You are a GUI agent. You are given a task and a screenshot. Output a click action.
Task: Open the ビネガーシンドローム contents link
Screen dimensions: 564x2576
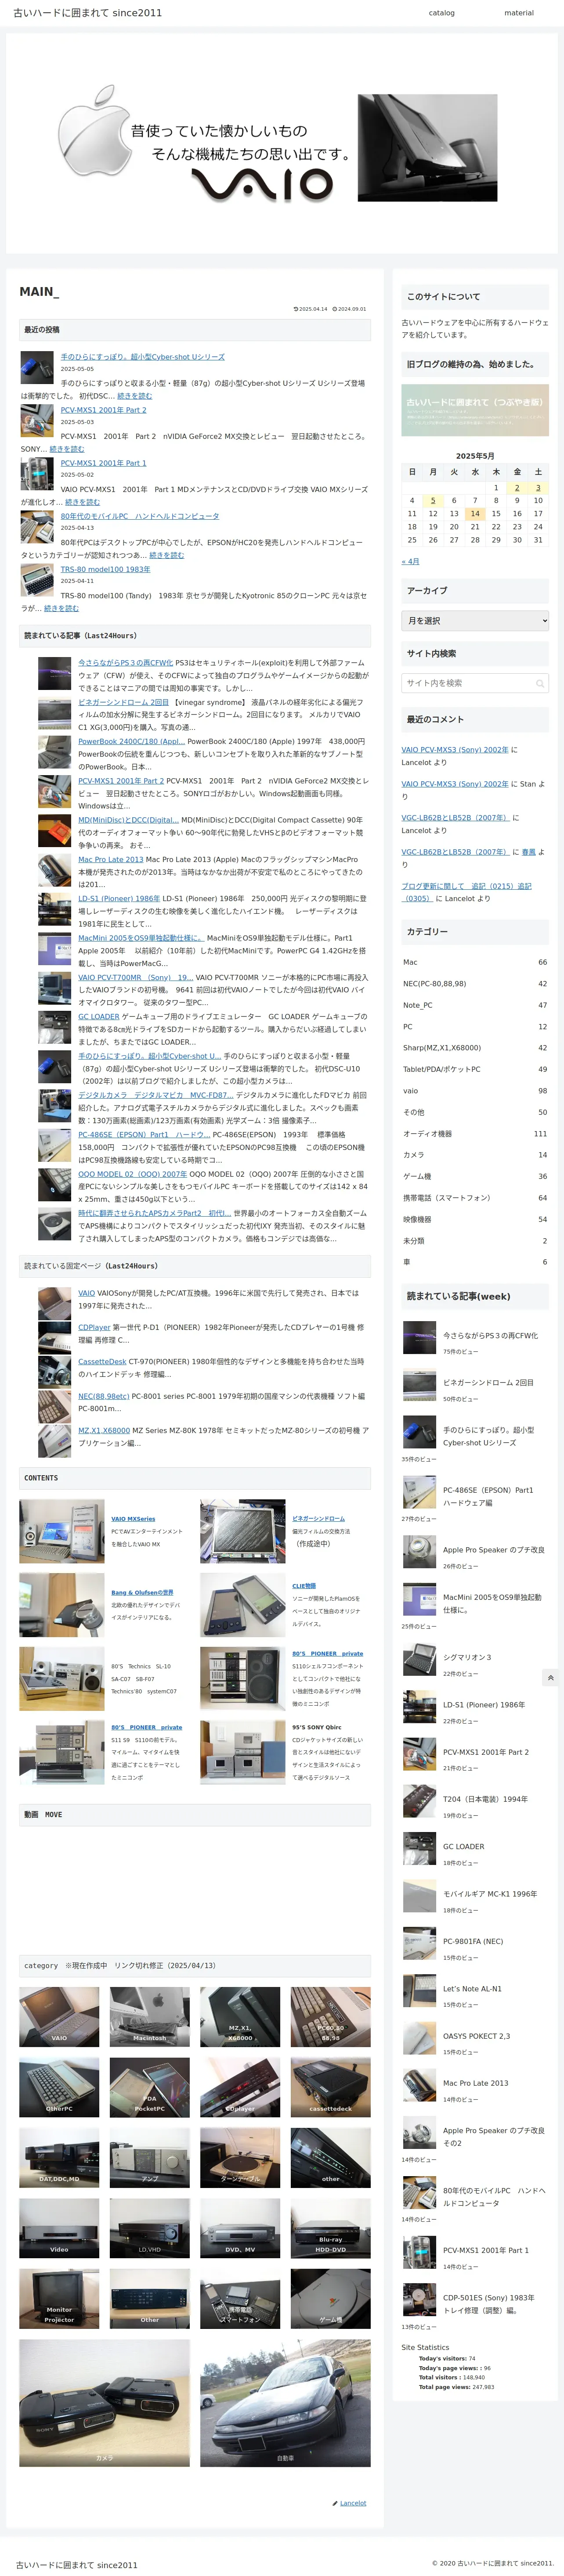[318, 1519]
